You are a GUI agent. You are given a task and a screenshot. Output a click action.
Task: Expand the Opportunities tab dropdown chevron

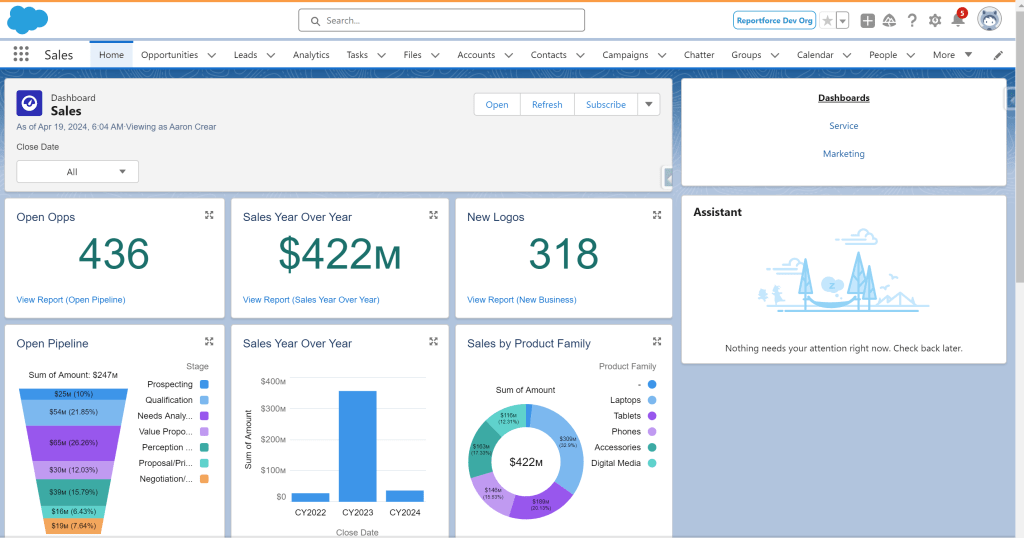(211, 56)
